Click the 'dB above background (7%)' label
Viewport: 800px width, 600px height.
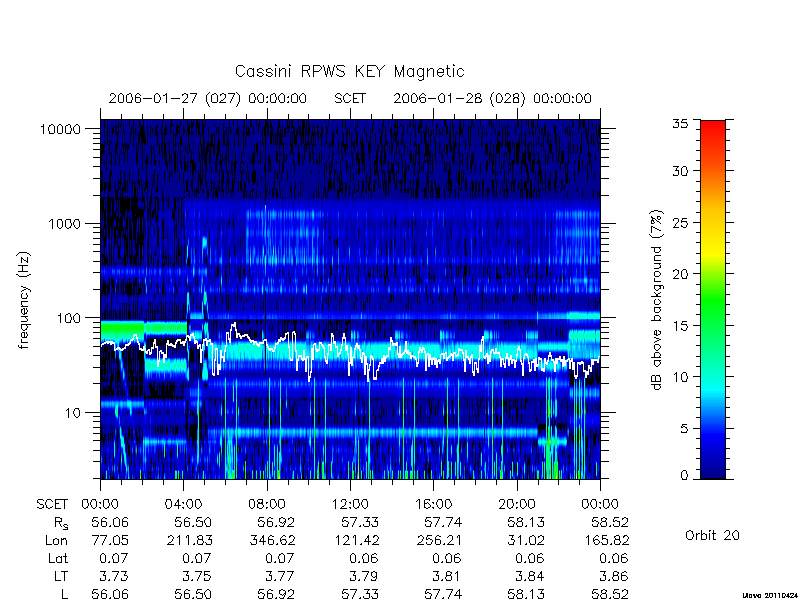click(657, 300)
